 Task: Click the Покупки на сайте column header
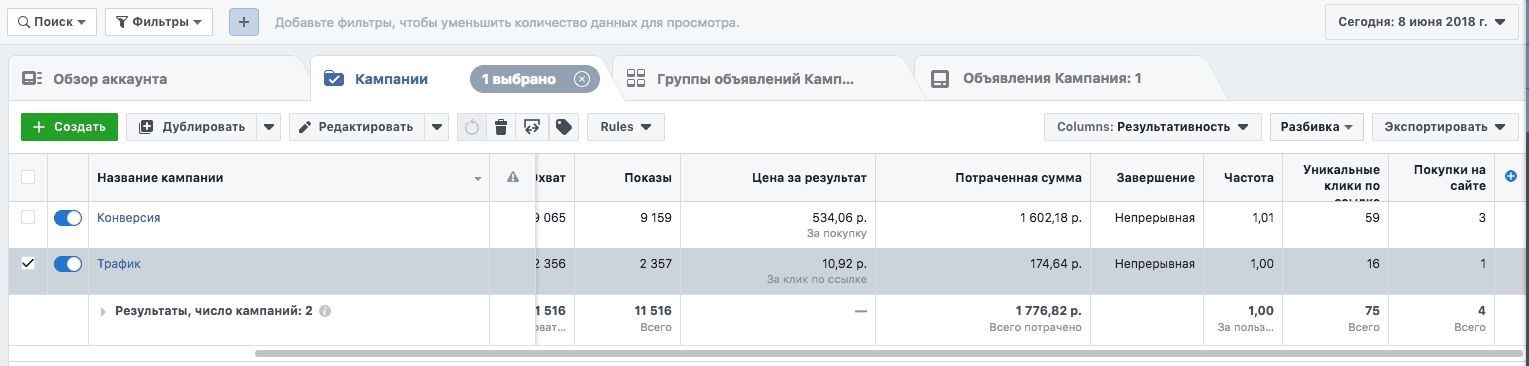coord(1441,177)
